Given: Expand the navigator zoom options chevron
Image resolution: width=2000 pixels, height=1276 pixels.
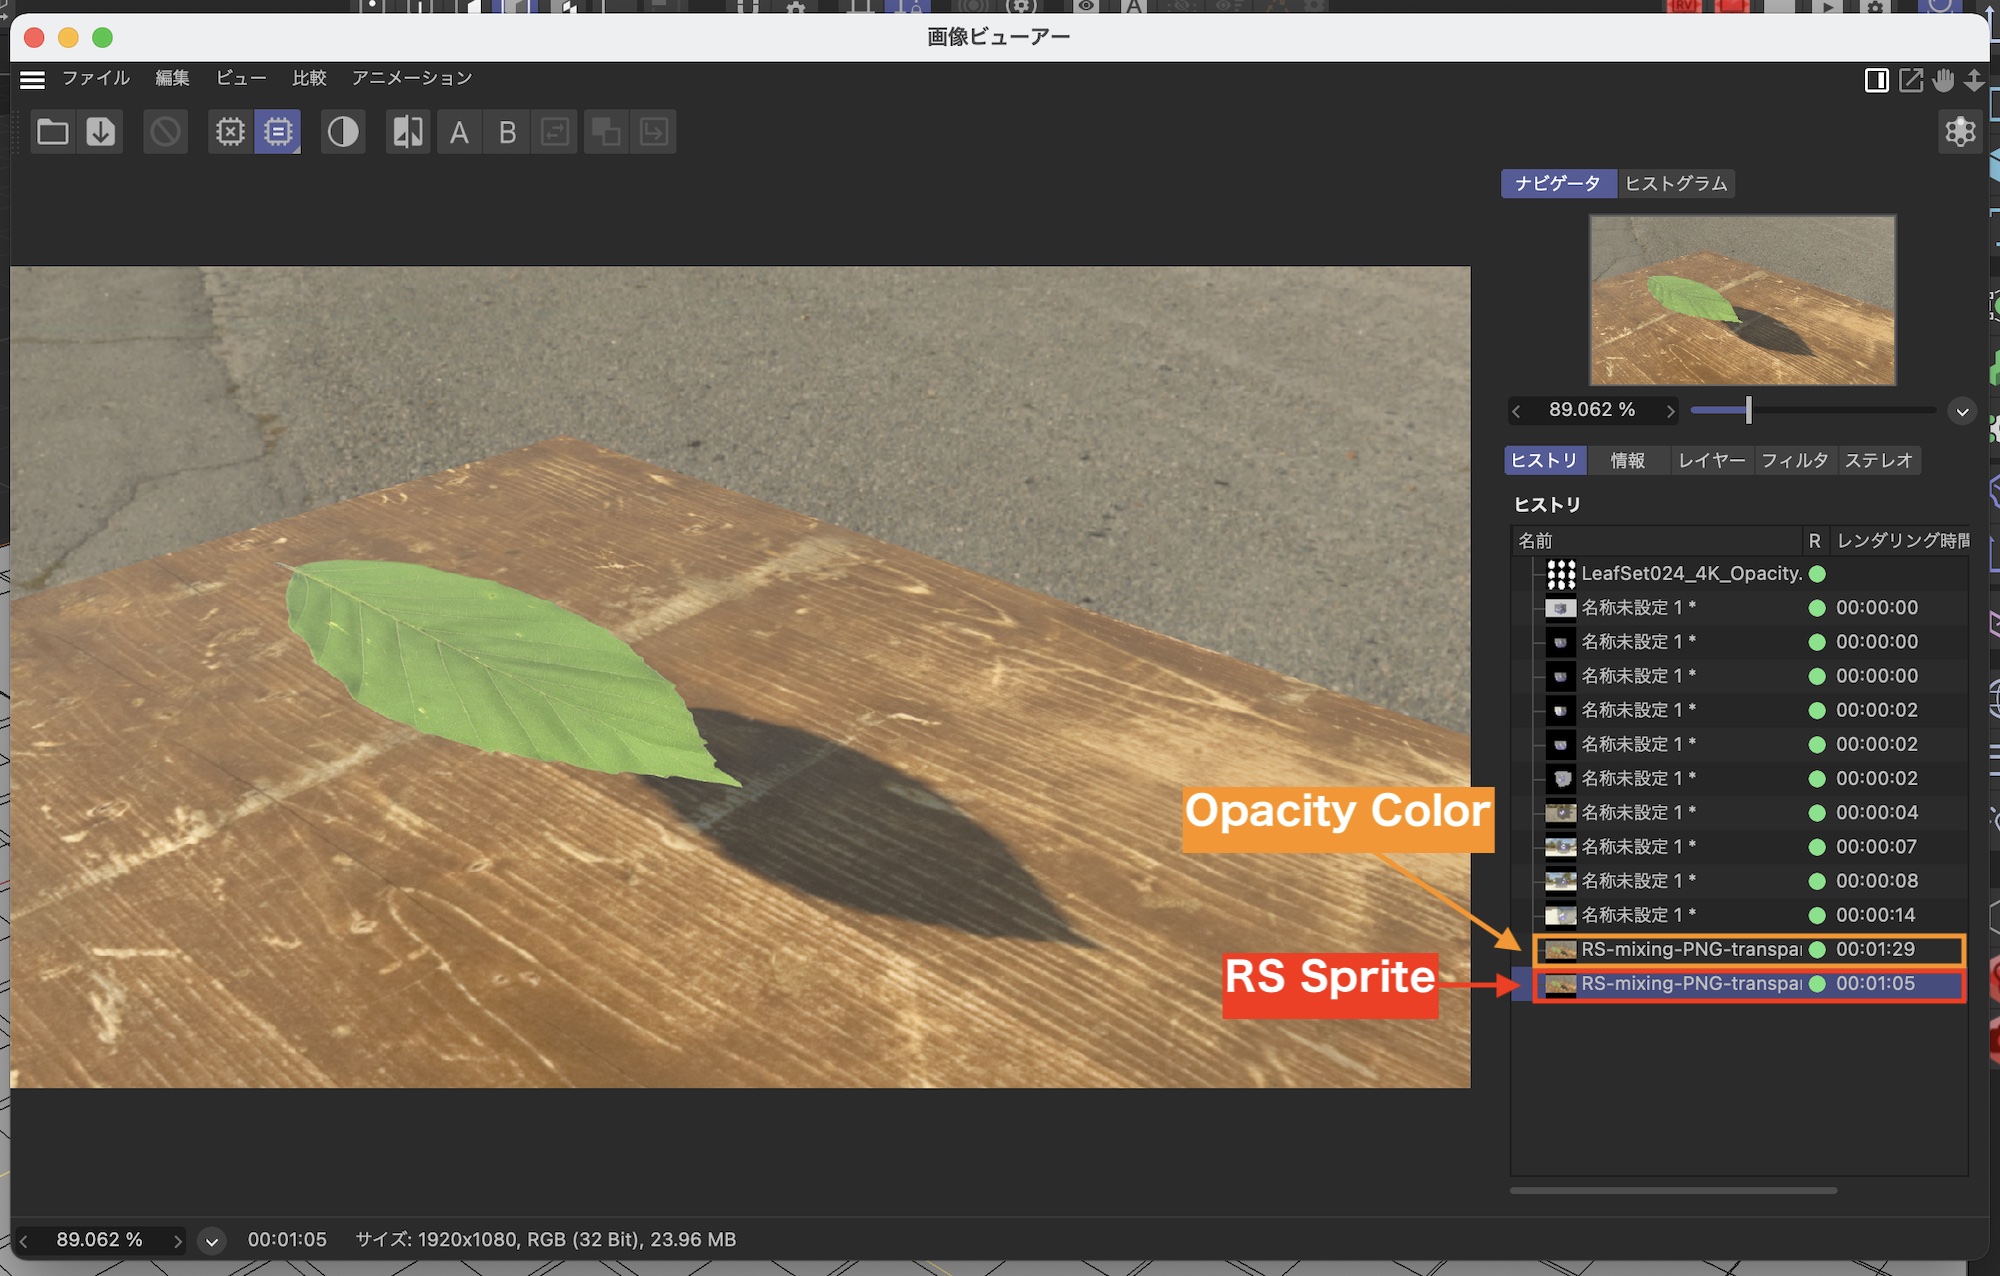Looking at the screenshot, I should click(1961, 411).
